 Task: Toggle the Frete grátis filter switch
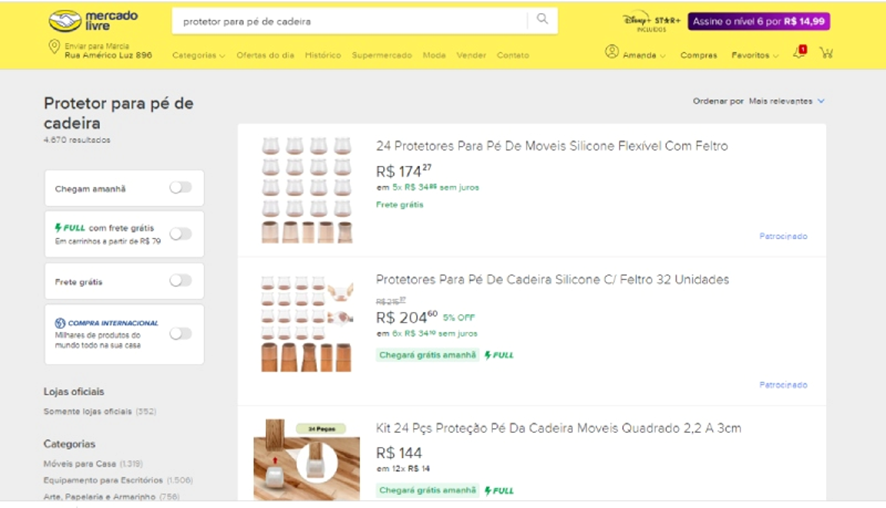[x=180, y=281]
